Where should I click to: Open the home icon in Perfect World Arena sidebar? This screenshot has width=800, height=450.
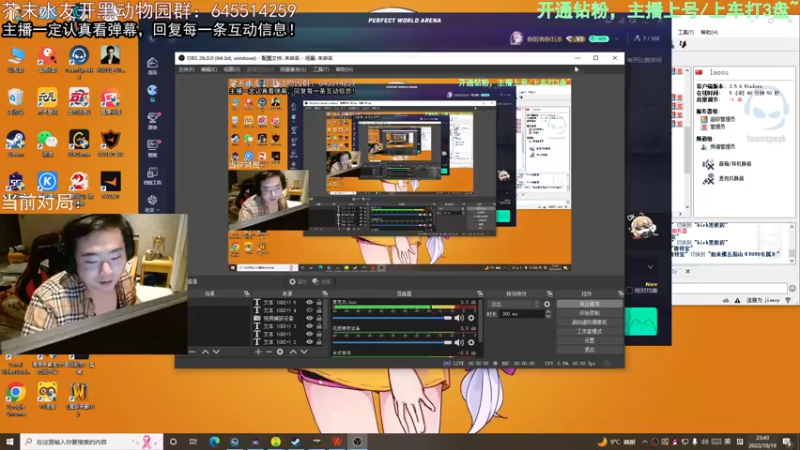tap(152, 65)
